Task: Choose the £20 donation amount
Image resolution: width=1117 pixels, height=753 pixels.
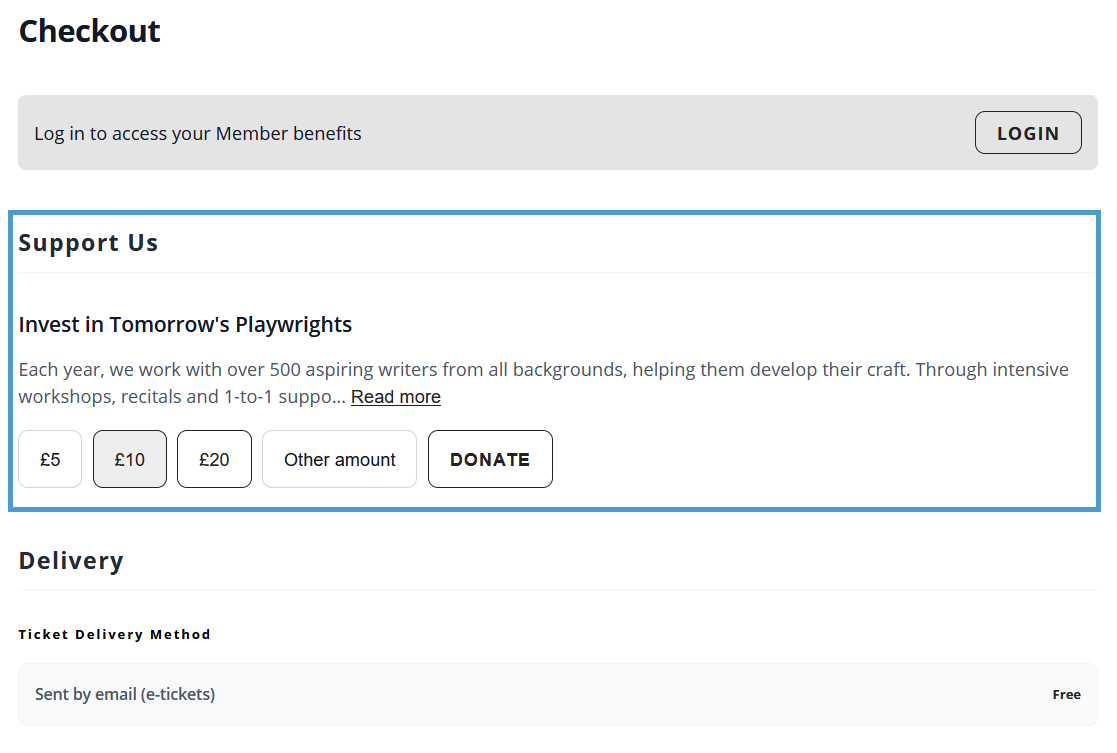Action: tap(214, 459)
